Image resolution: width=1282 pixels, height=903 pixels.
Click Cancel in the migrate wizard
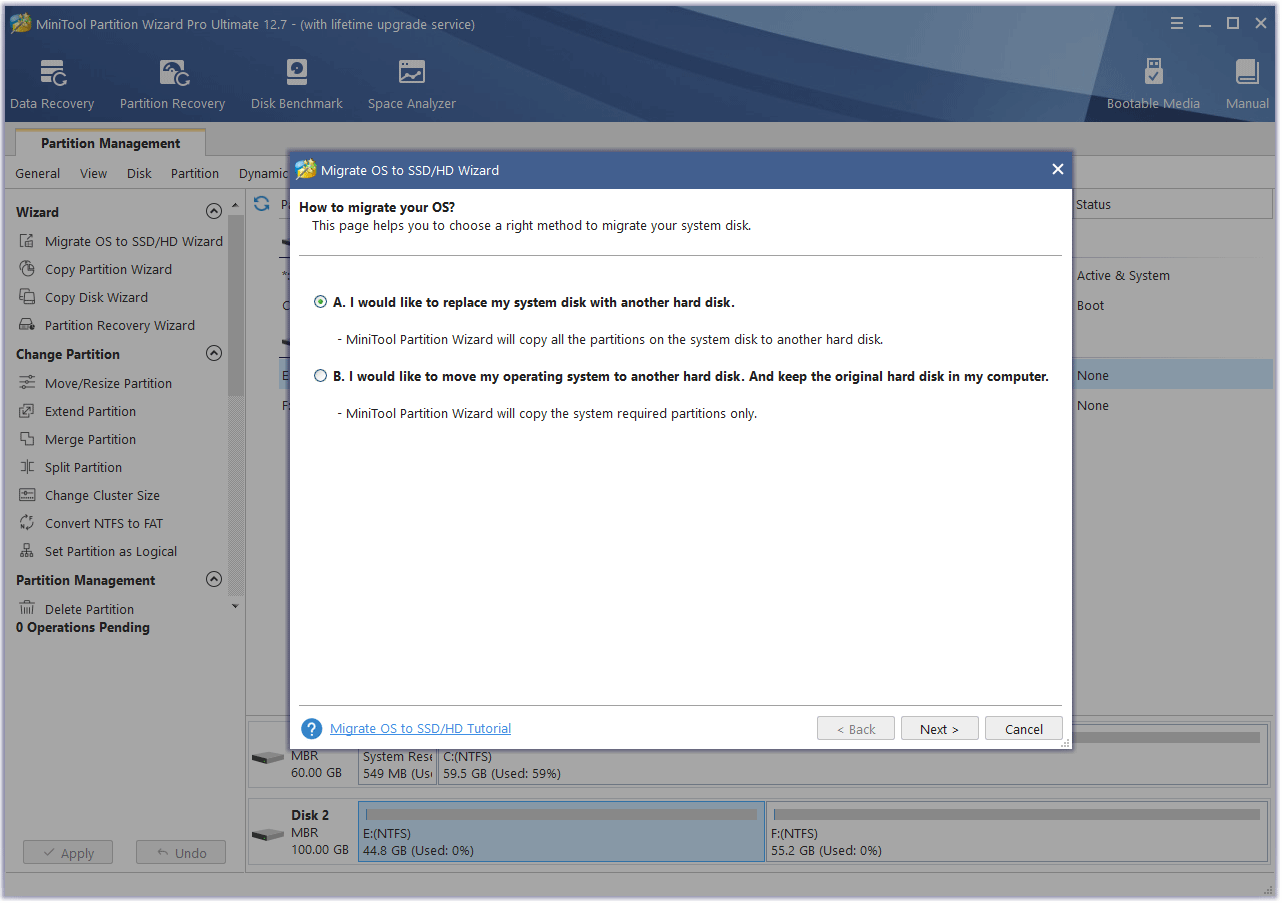pyautogui.click(x=1024, y=729)
